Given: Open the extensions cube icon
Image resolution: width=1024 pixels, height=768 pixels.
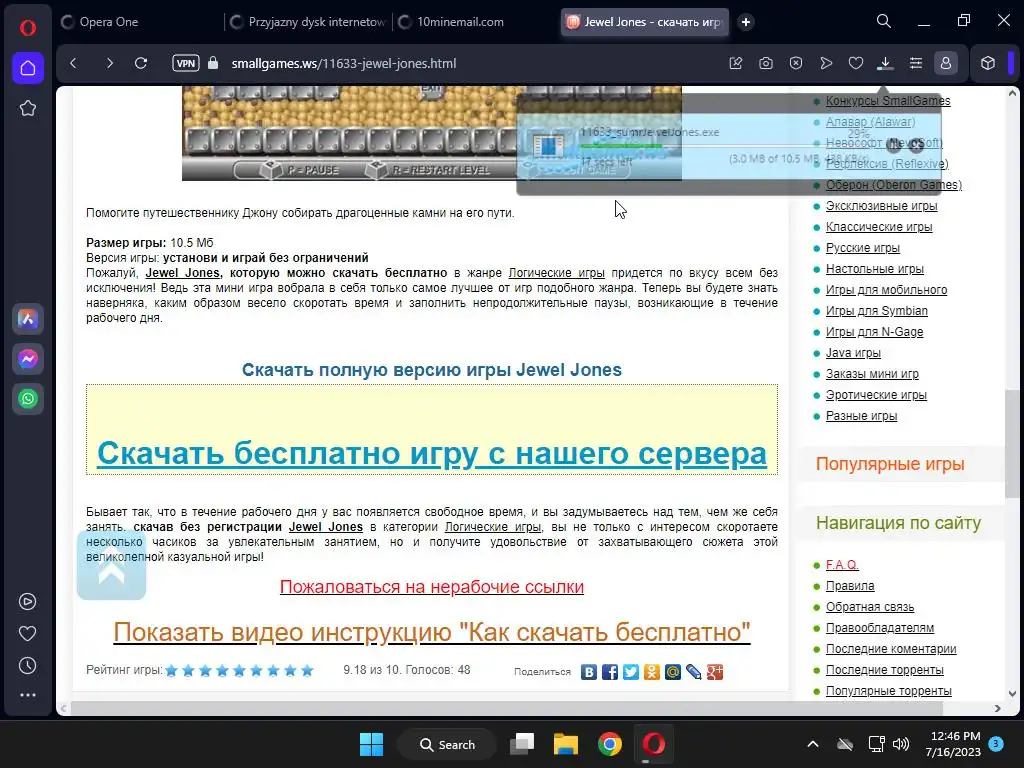Looking at the screenshot, I should pos(987,63).
